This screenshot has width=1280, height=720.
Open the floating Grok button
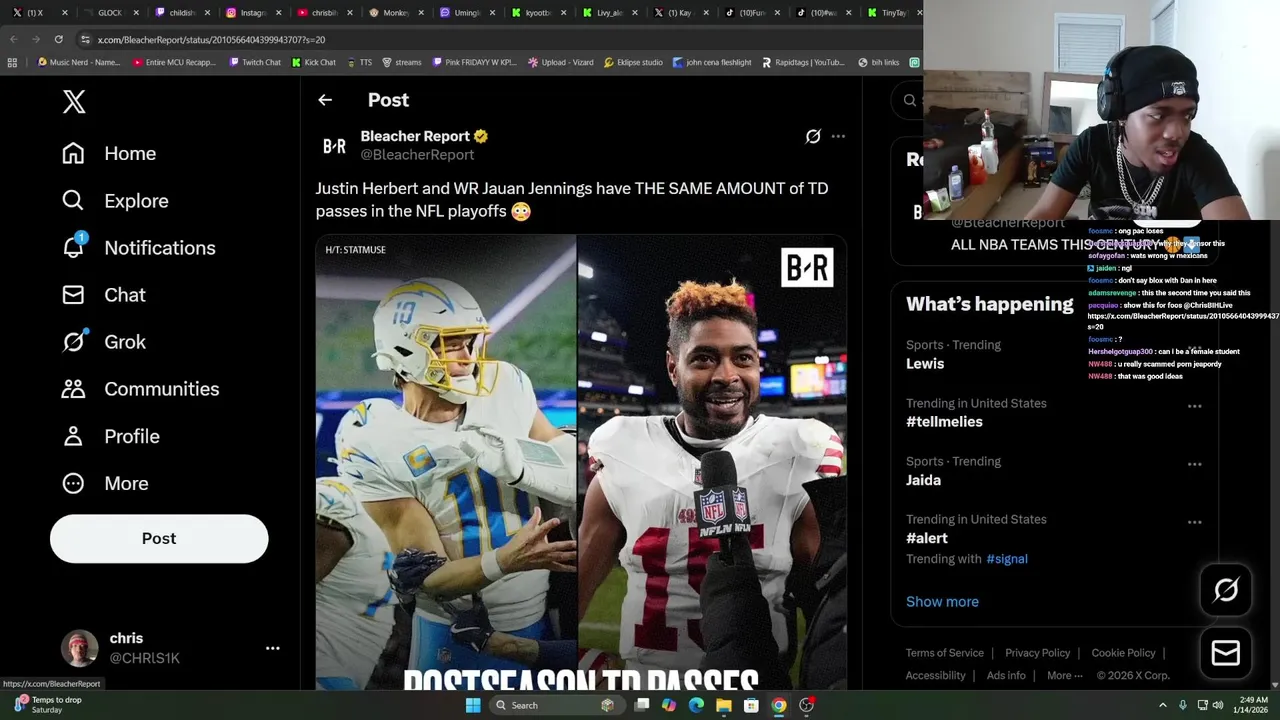tap(1226, 590)
